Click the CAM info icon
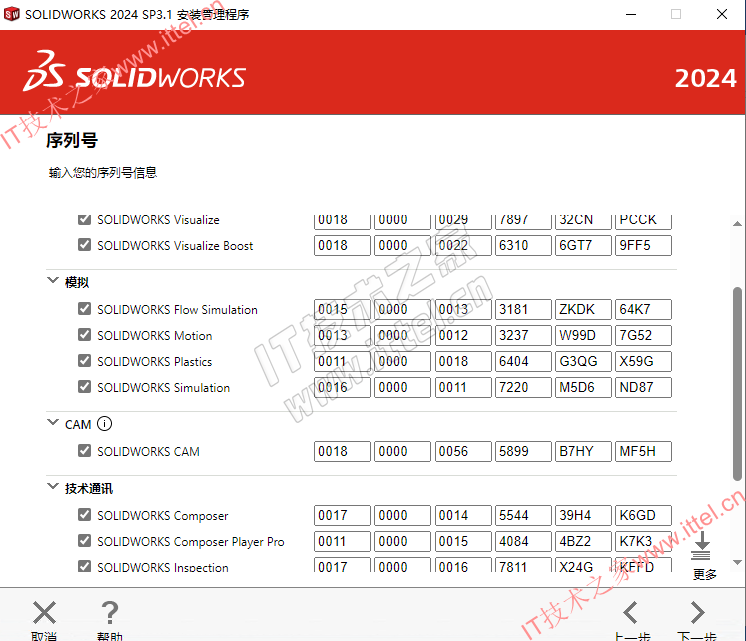746x641 pixels. [104, 424]
